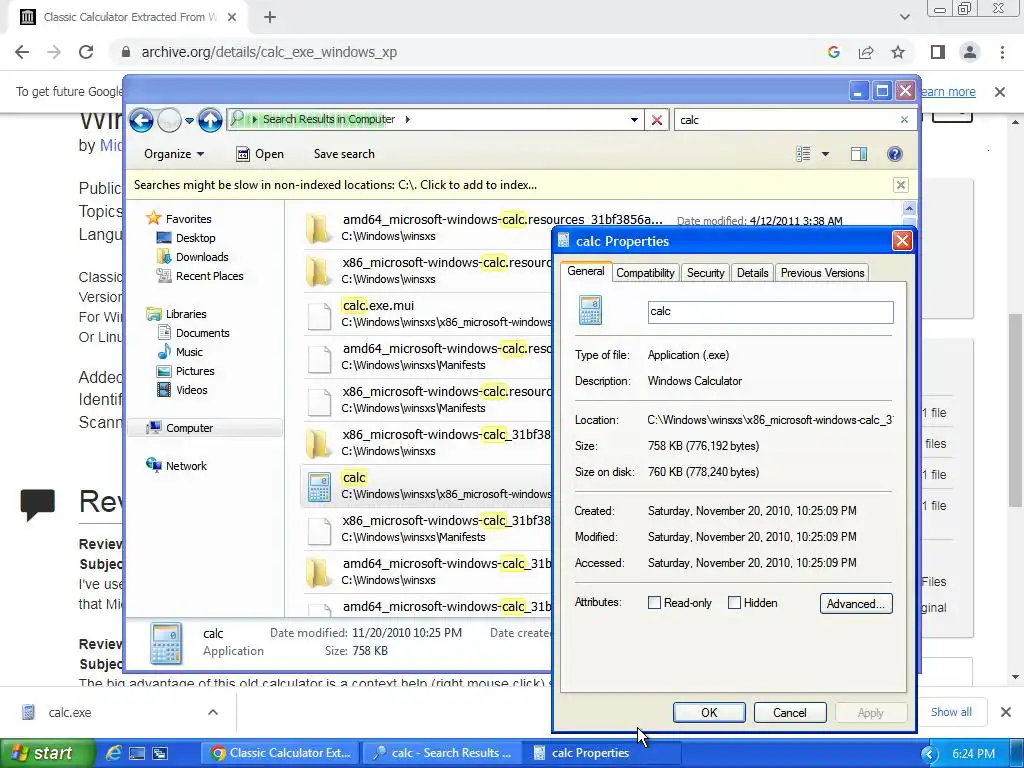The height and width of the screenshot is (768, 1024).
Task: Select Computer in navigation pane
Action: point(189,428)
